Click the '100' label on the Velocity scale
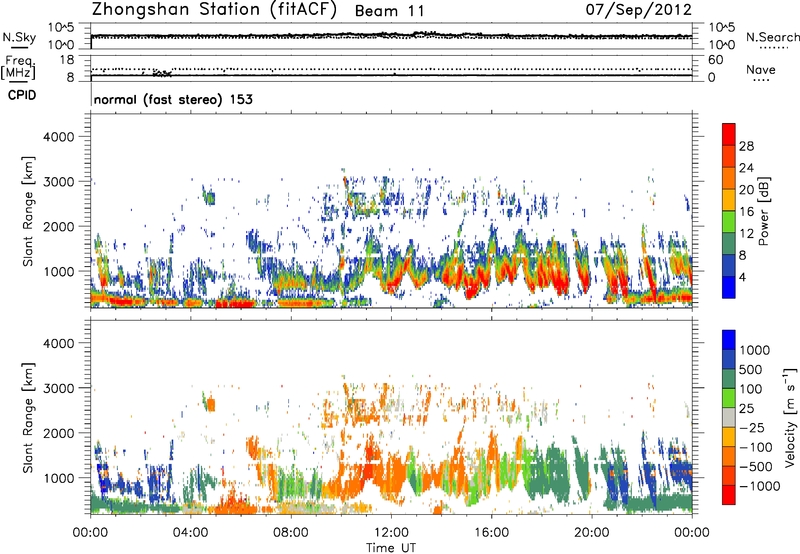The width and height of the screenshot is (800, 554). pyautogui.click(x=750, y=389)
